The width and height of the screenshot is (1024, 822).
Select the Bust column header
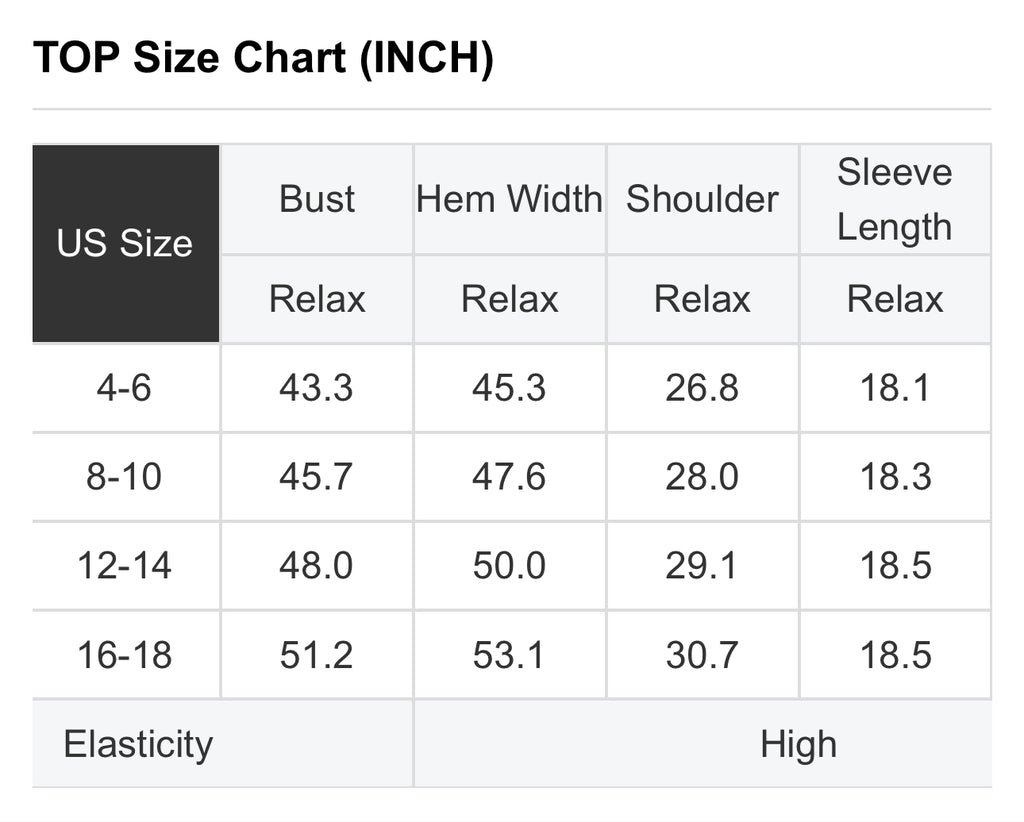(317, 199)
